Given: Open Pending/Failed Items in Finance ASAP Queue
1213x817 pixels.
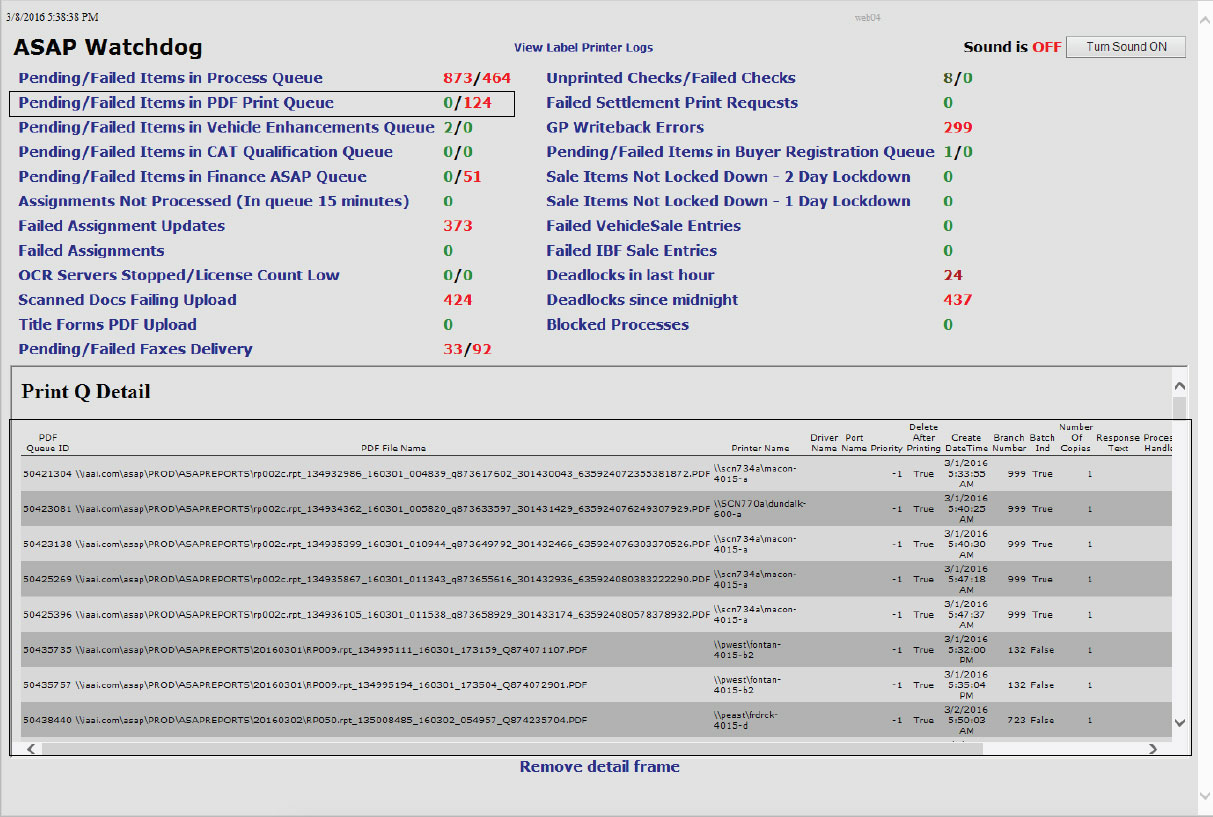Looking at the screenshot, I should tap(192, 177).
